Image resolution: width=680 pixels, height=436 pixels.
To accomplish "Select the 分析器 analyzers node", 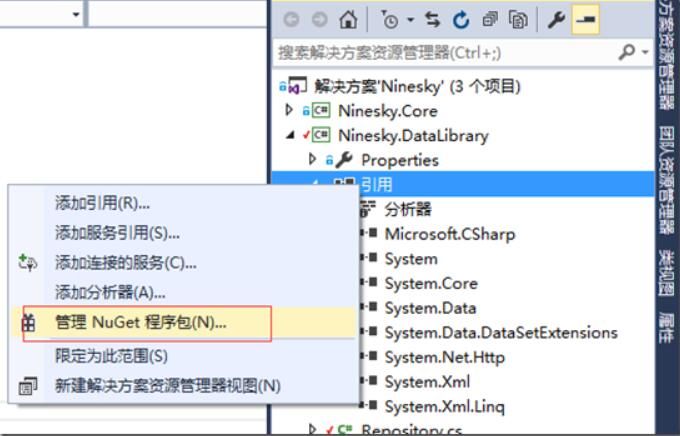I will pos(408,210).
